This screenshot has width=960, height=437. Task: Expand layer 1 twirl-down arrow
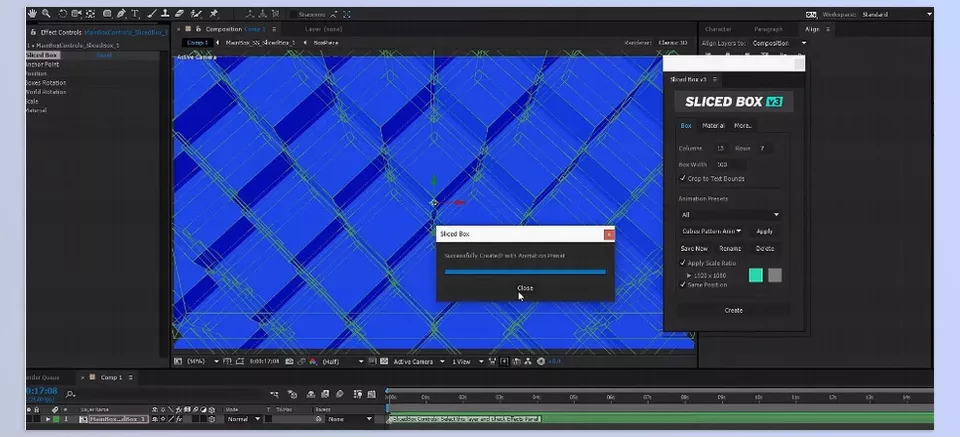(48, 419)
